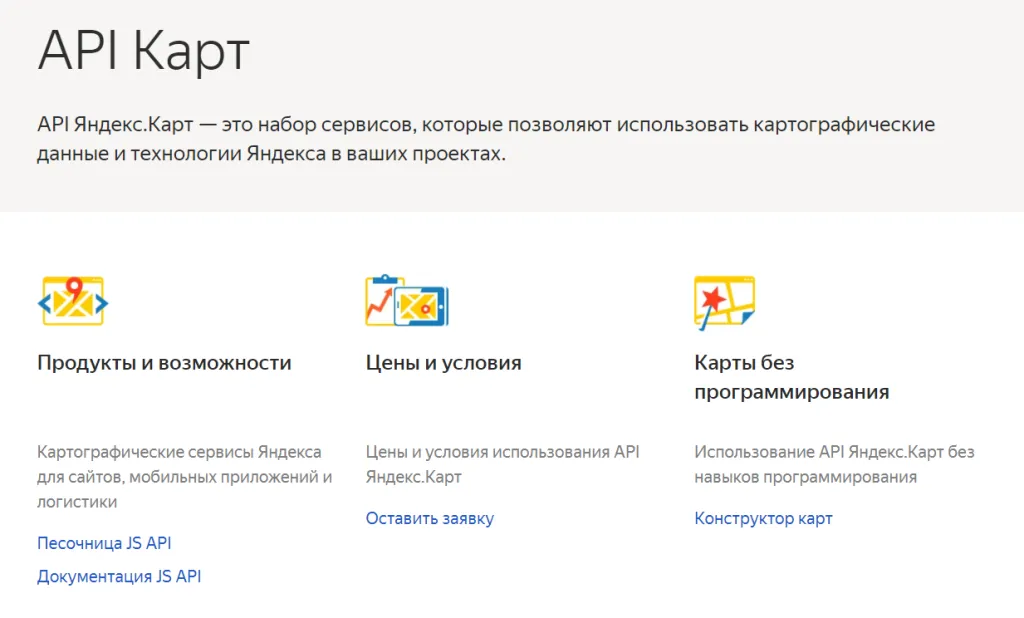Click the rising graph clipboard in the prices icon
1024x618 pixels.
coord(380,299)
